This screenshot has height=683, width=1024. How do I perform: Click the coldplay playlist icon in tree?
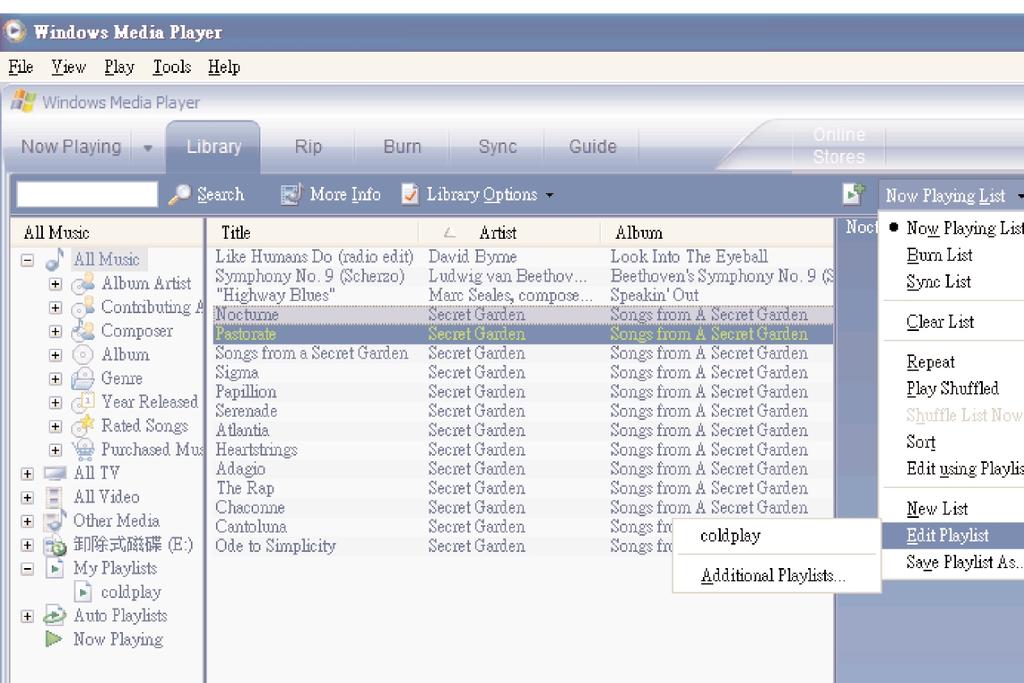83,592
